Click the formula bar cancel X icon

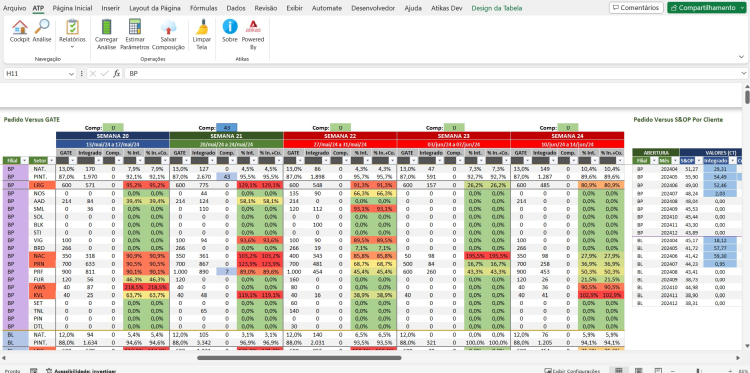93,74
